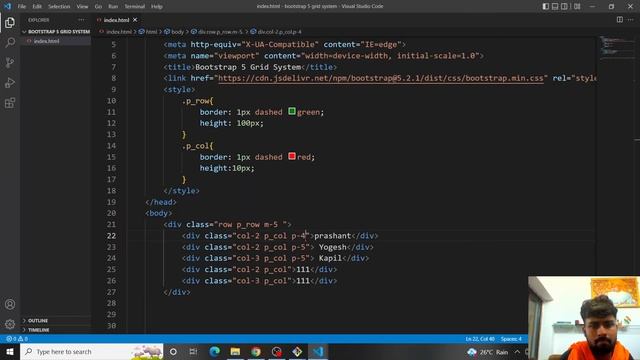This screenshot has height=360, width=640.
Task: Place cursor on the word Yogesh
Action: (x=332, y=247)
